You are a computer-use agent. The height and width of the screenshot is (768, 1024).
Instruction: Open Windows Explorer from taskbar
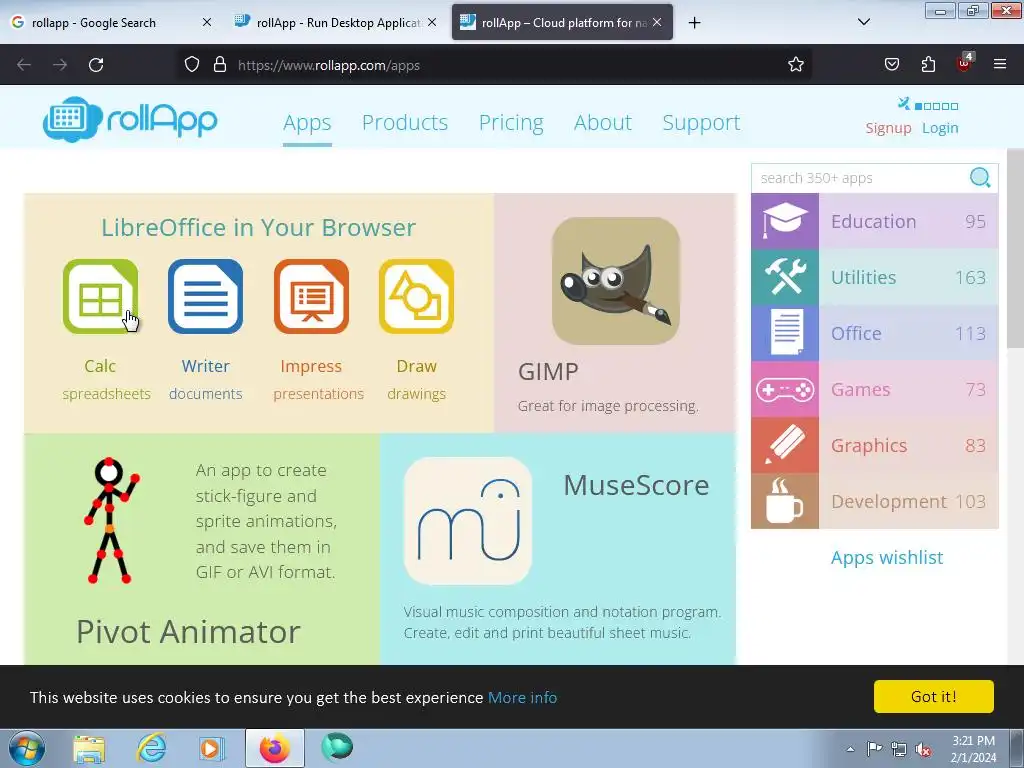[89, 748]
